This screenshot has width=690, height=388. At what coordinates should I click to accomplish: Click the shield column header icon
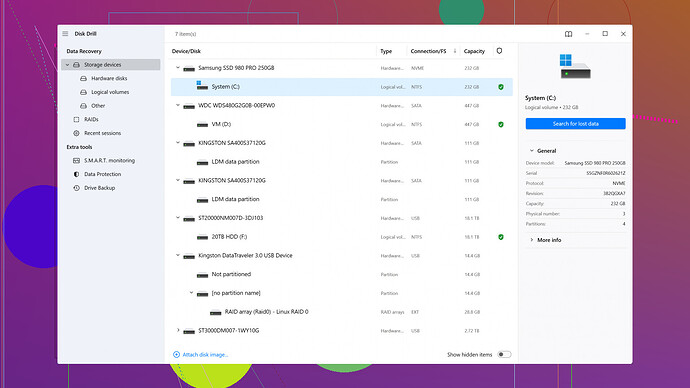(499, 51)
